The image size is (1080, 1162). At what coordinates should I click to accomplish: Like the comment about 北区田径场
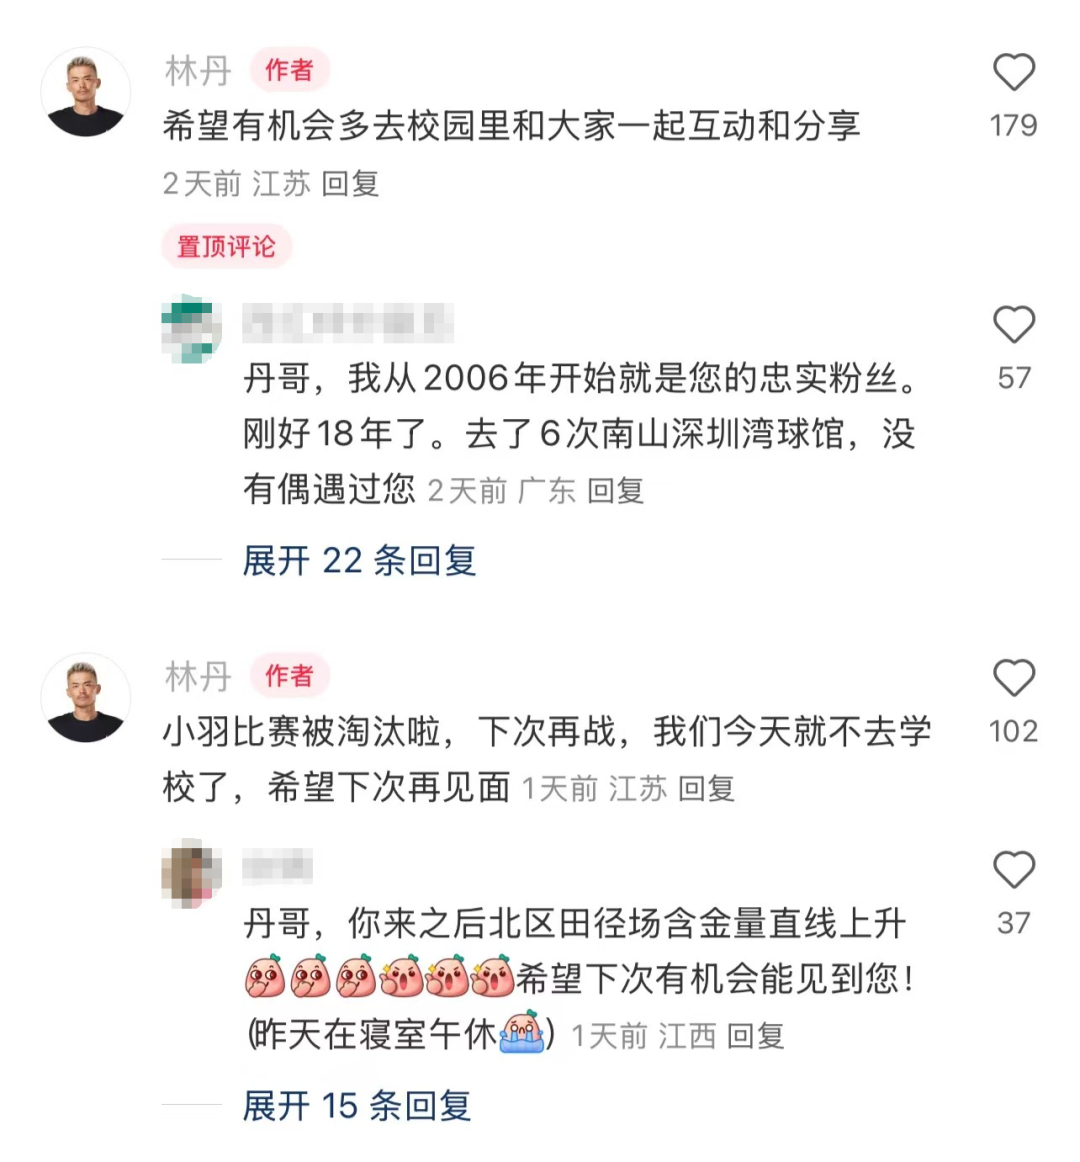pos(1013,869)
